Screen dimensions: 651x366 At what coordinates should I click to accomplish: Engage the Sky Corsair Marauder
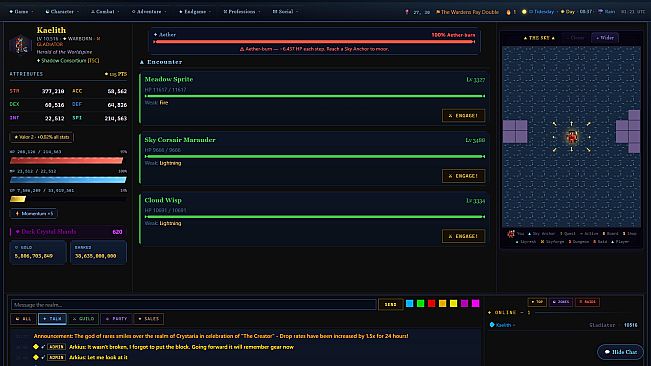click(463, 176)
